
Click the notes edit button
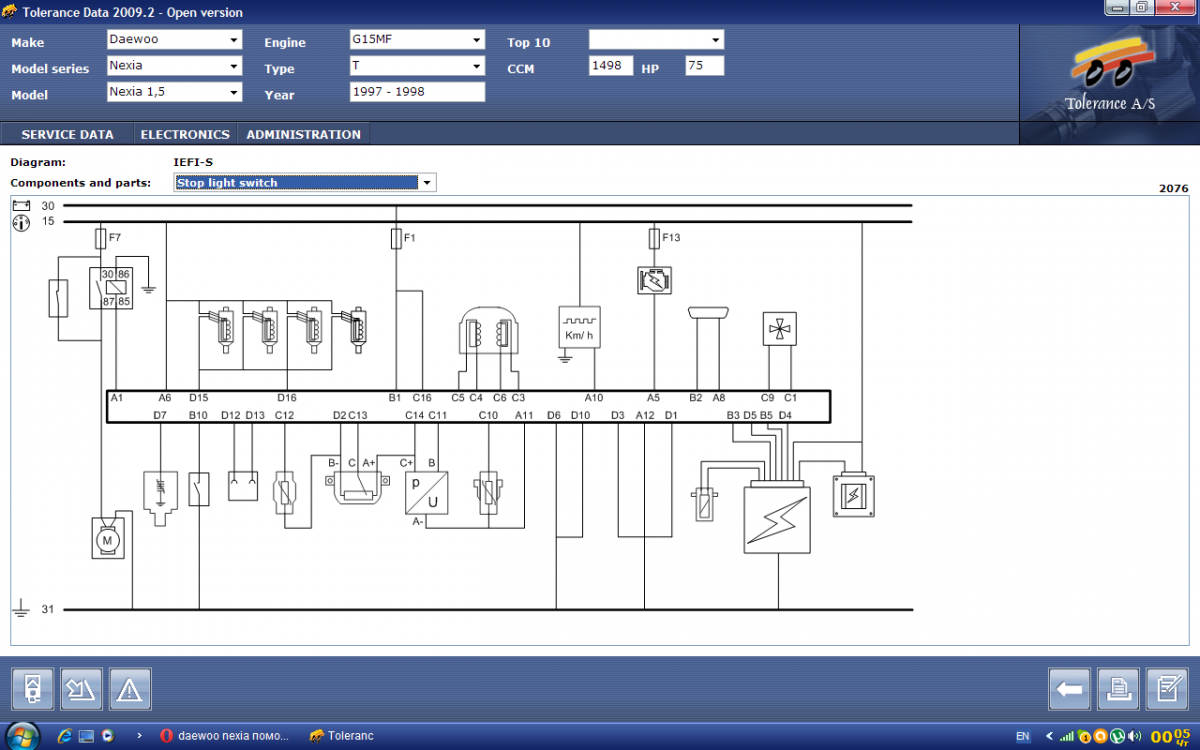(x=1167, y=688)
